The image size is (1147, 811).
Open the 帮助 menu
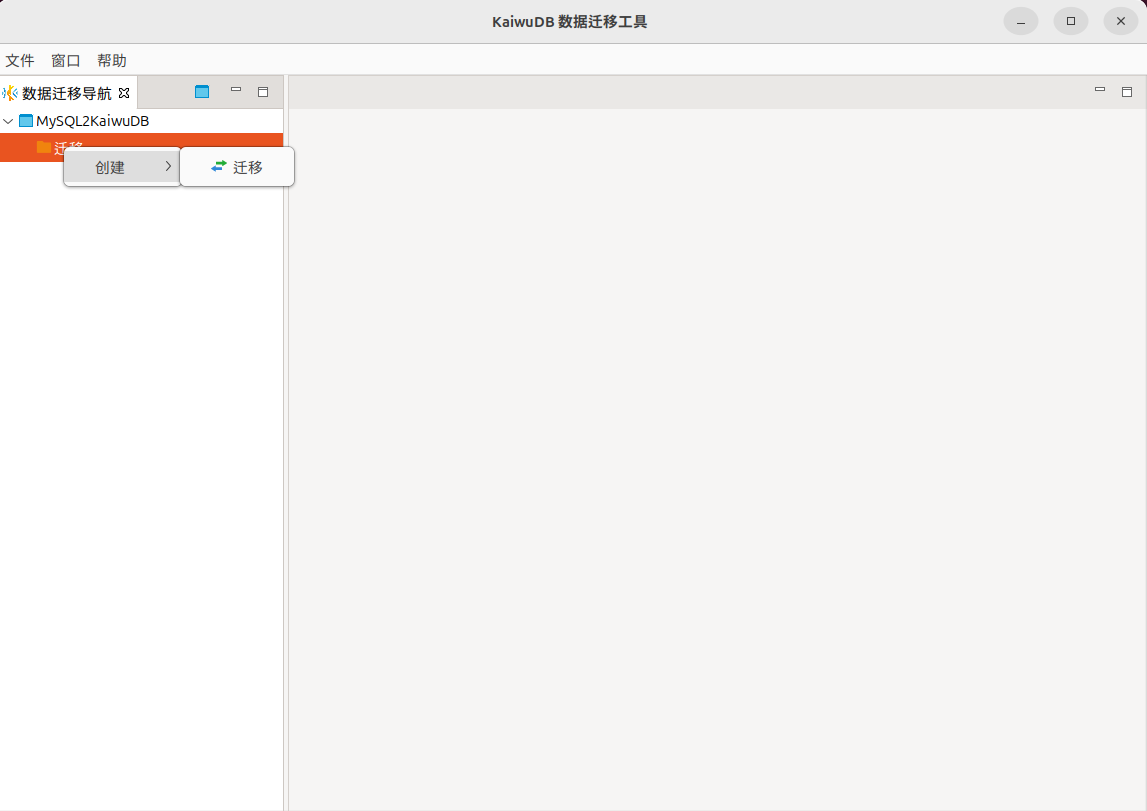(112, 60)
